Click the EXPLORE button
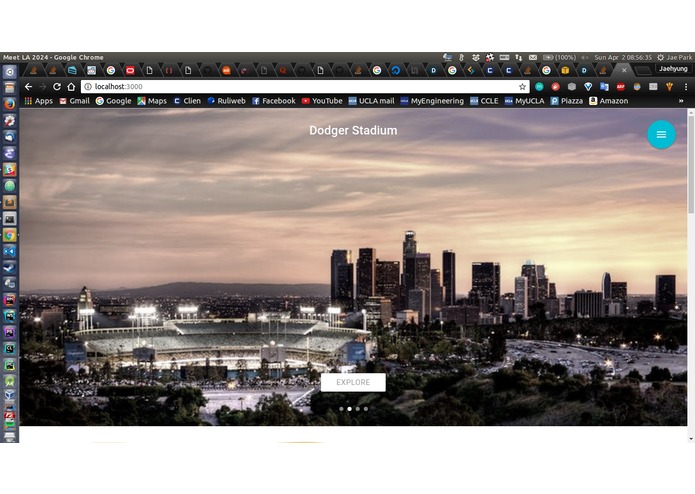Screen dimensions: 695x494 tap(353, 382)
